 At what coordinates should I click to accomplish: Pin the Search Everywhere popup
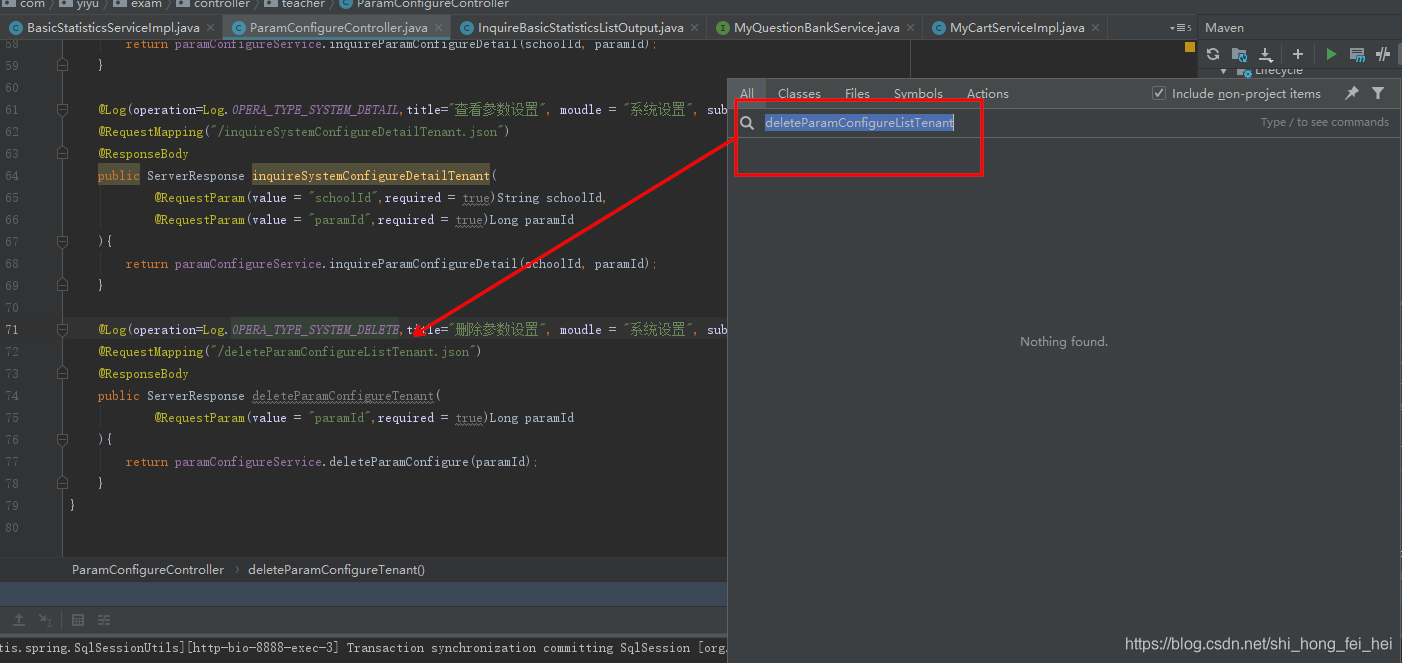tap(1351, 93)
